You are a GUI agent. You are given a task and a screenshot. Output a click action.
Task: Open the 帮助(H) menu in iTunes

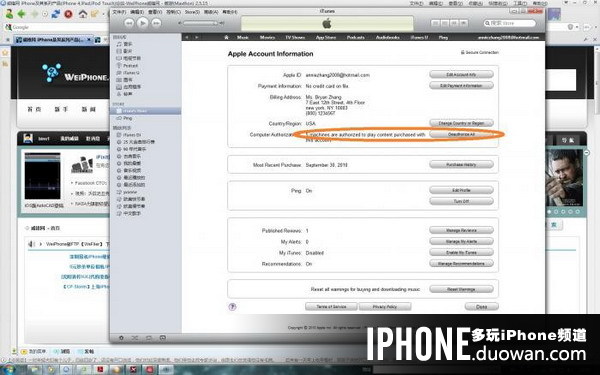[230, 12]
